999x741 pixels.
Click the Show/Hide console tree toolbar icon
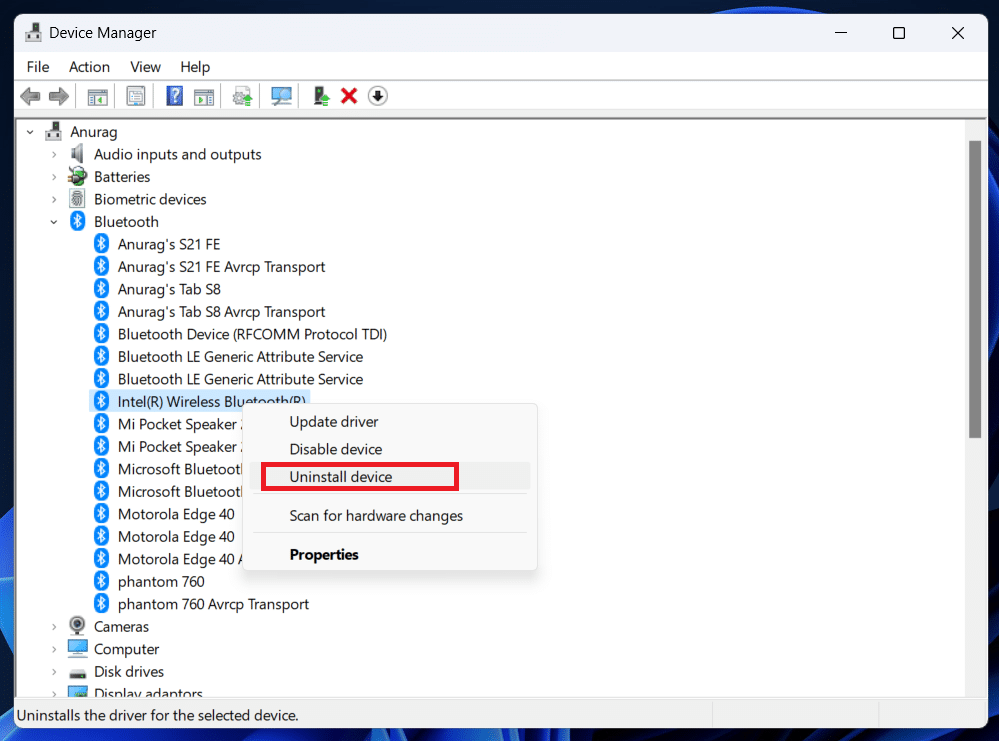coord(97,95)
